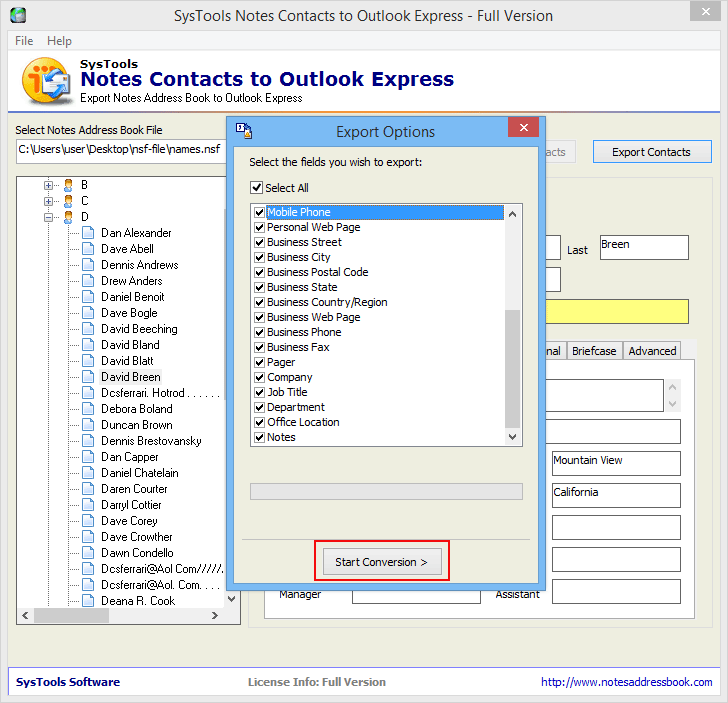Click the document icon for Dawn Condello
This screenshot has width=728, height=703.
88,553
